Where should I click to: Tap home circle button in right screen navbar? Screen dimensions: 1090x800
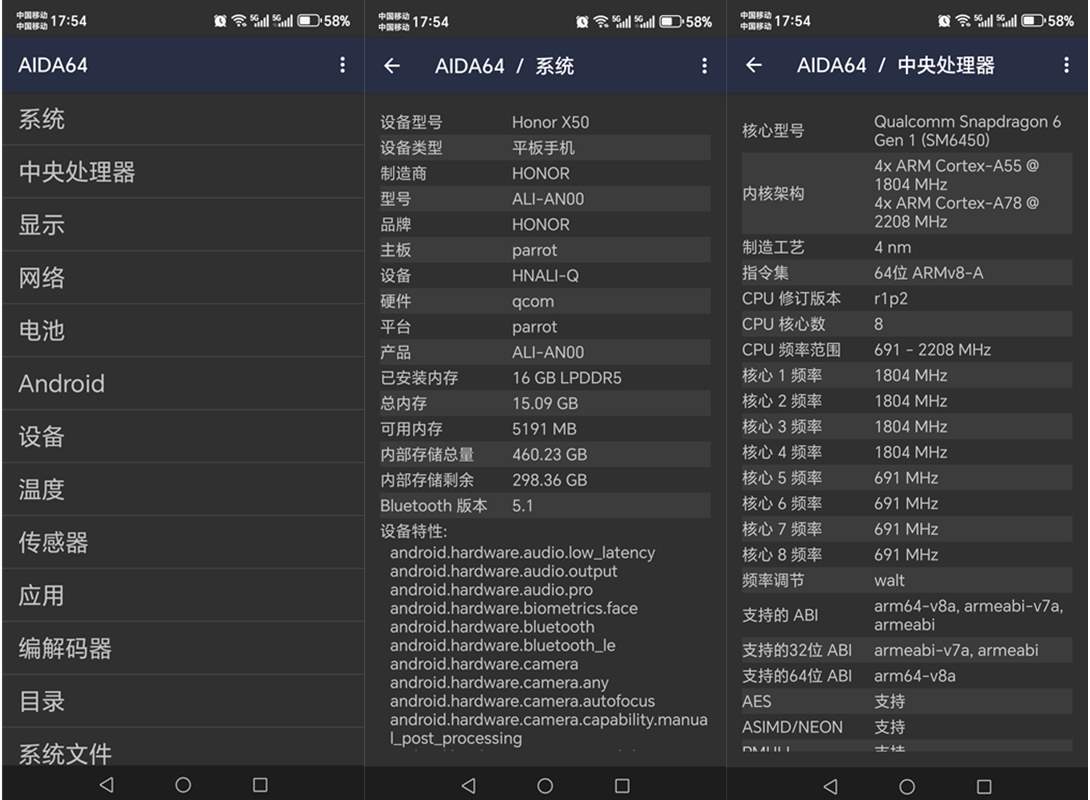click(907, 786)
